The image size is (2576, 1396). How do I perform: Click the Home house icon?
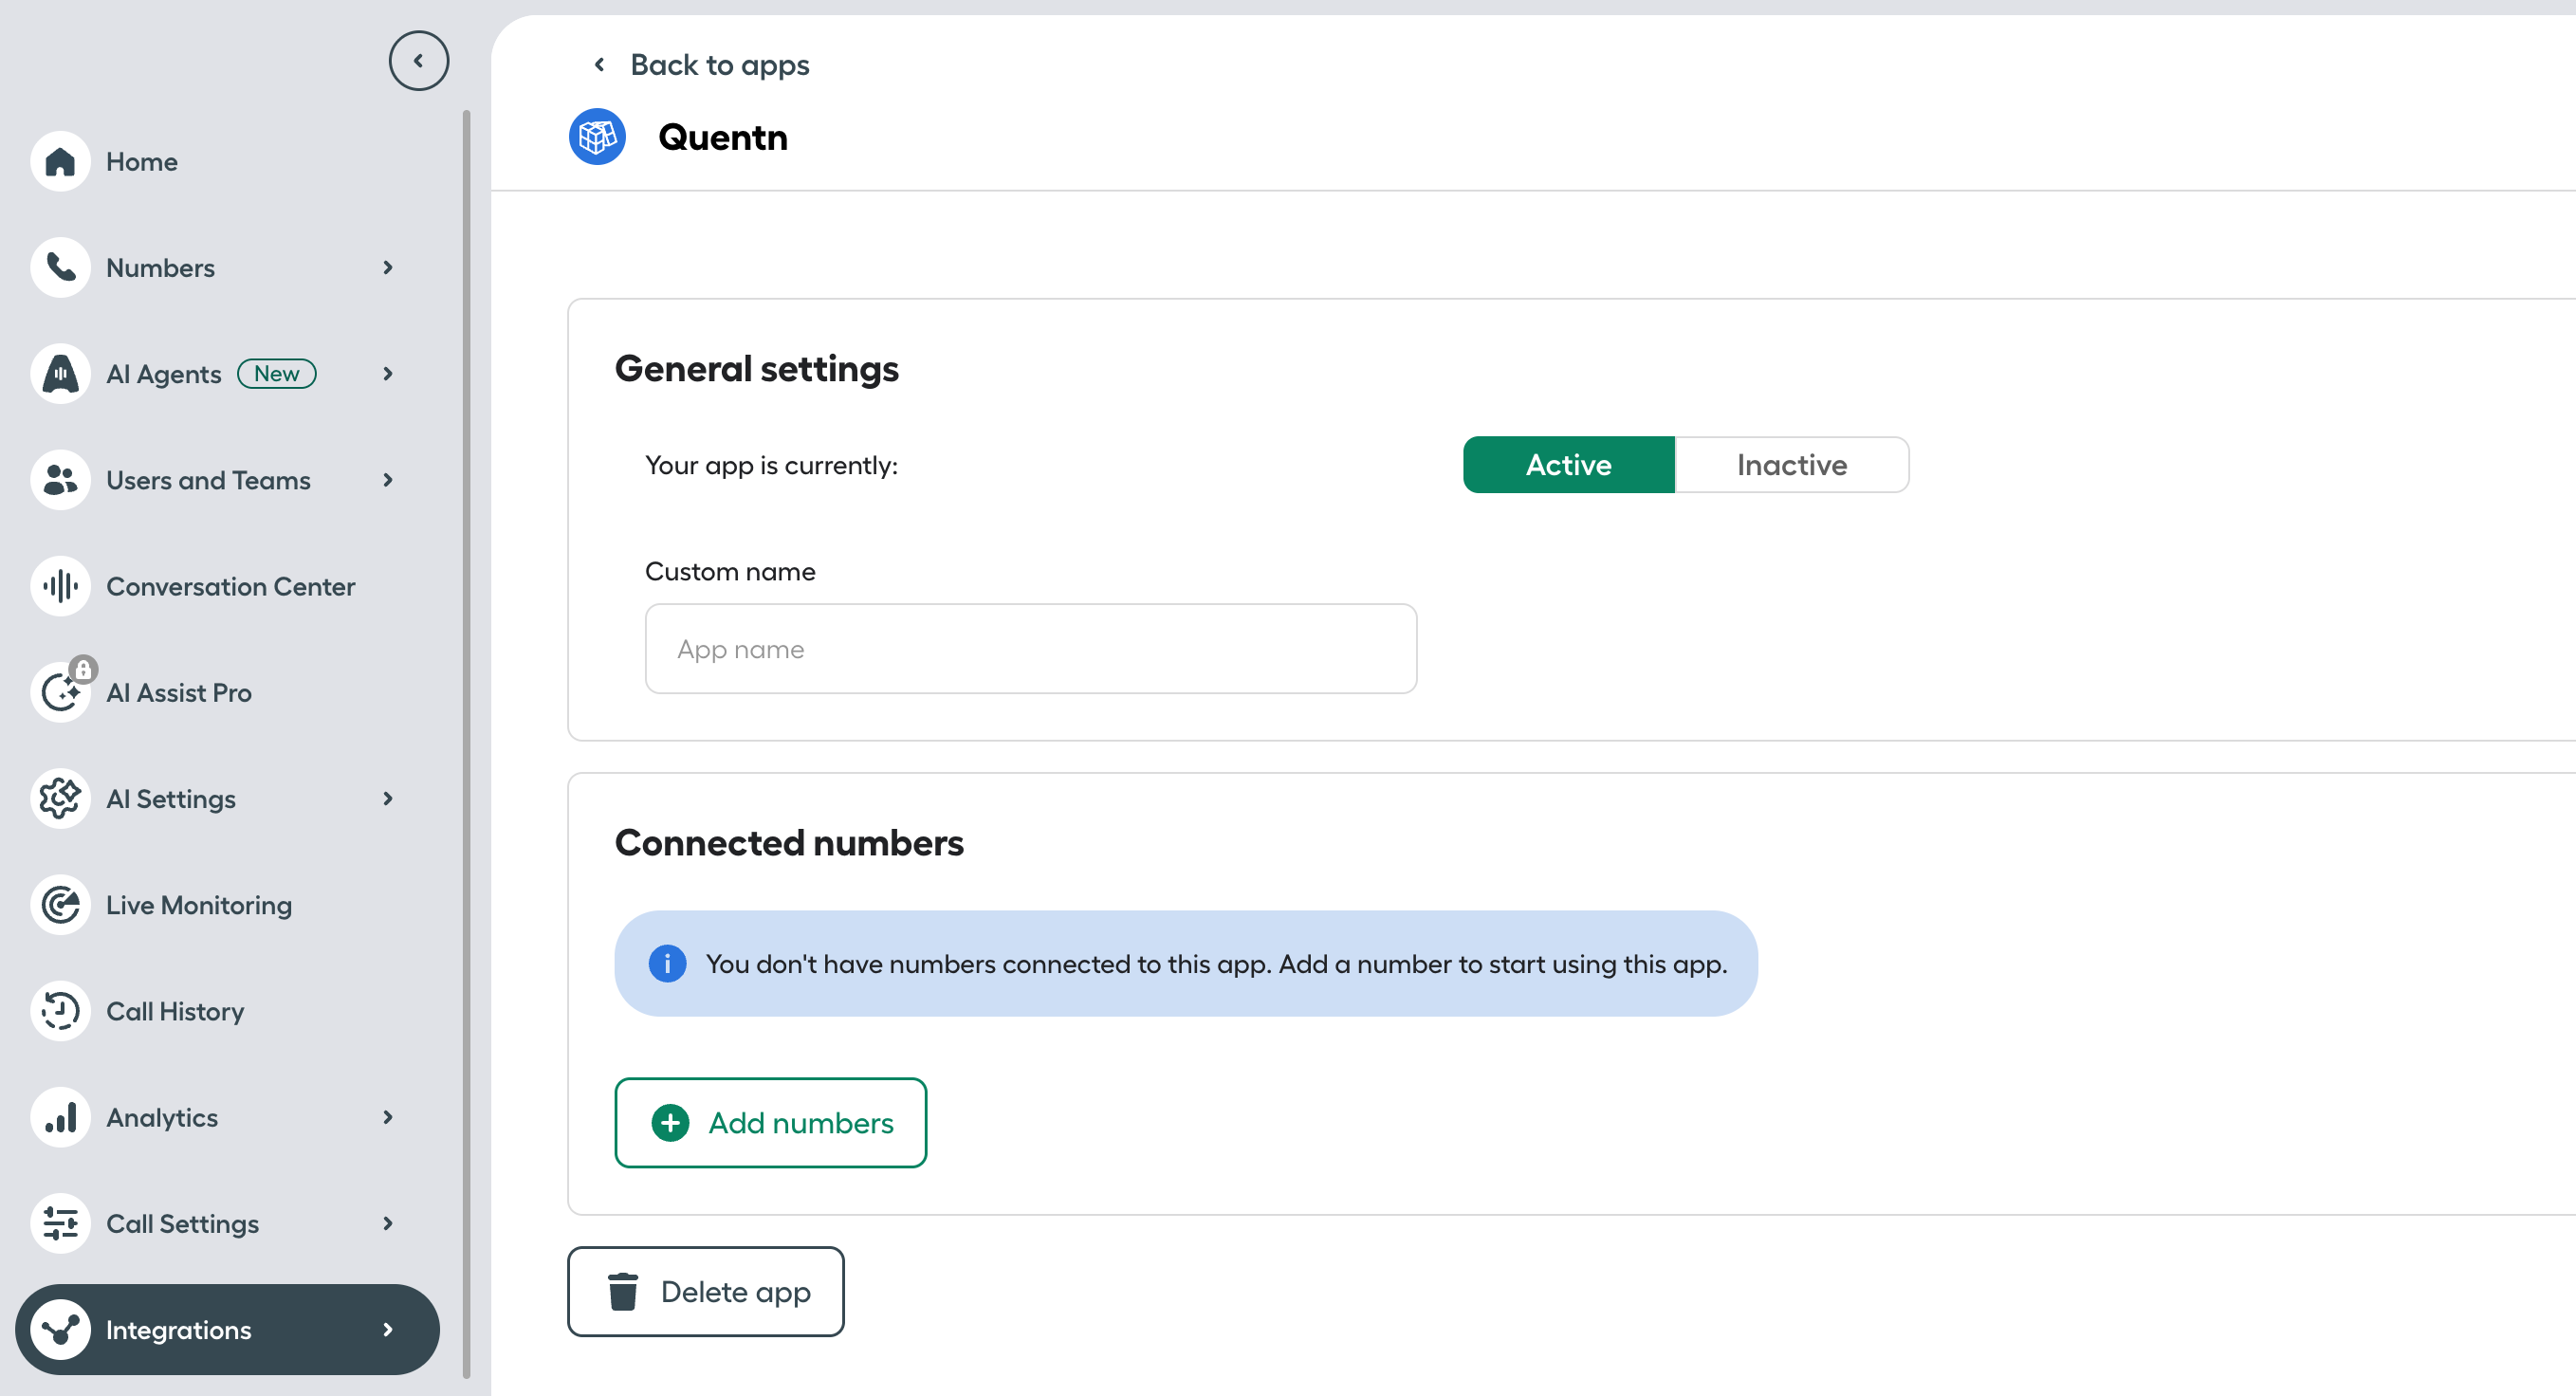[x=61, y=161]
